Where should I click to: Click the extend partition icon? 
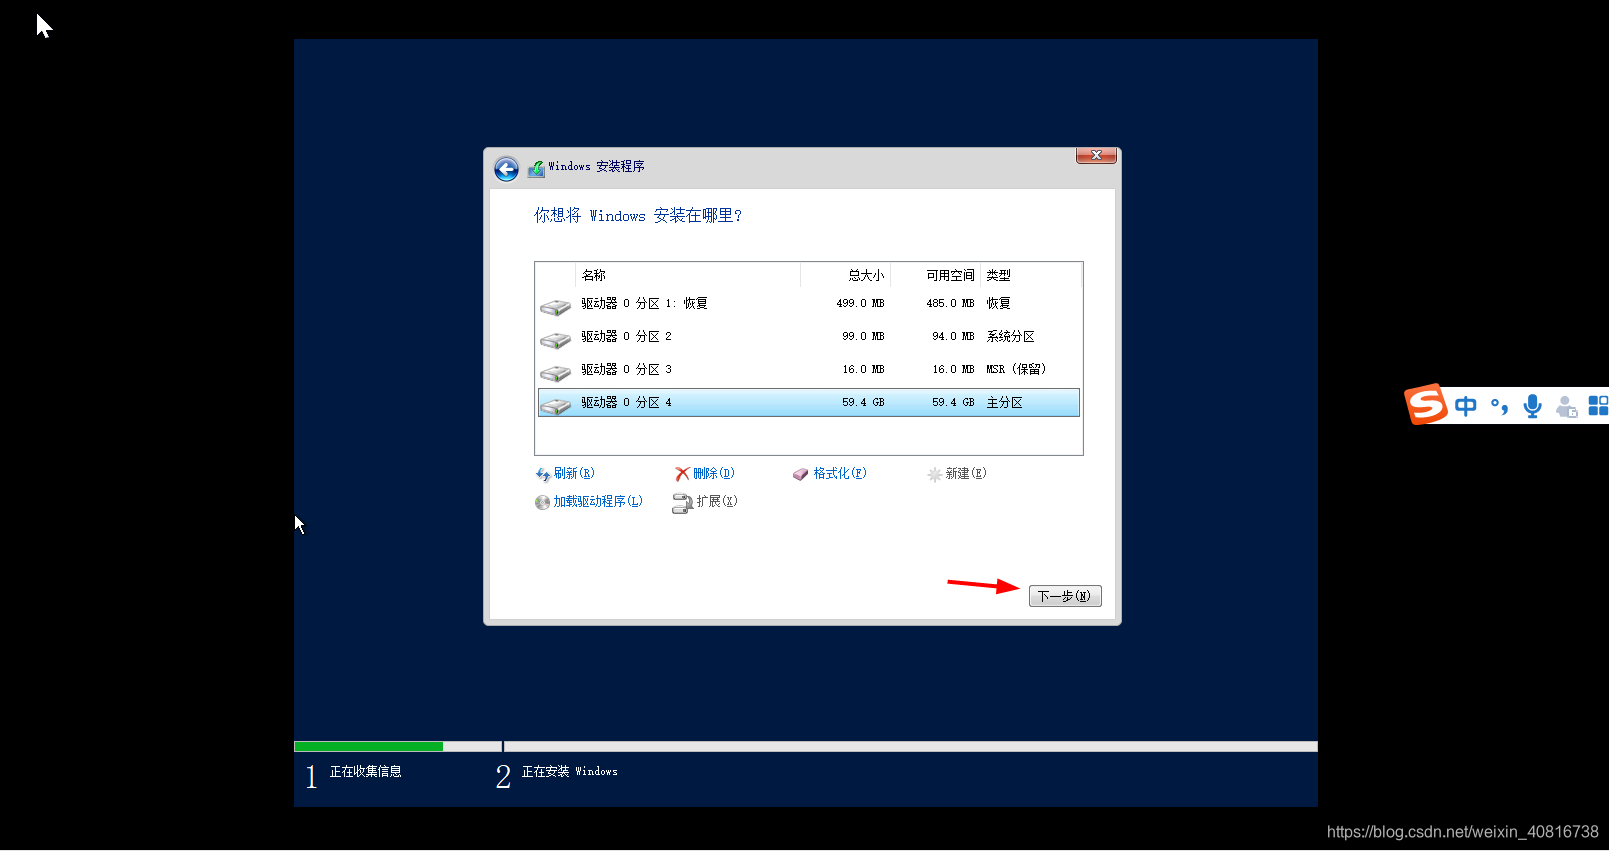point(682,503)
